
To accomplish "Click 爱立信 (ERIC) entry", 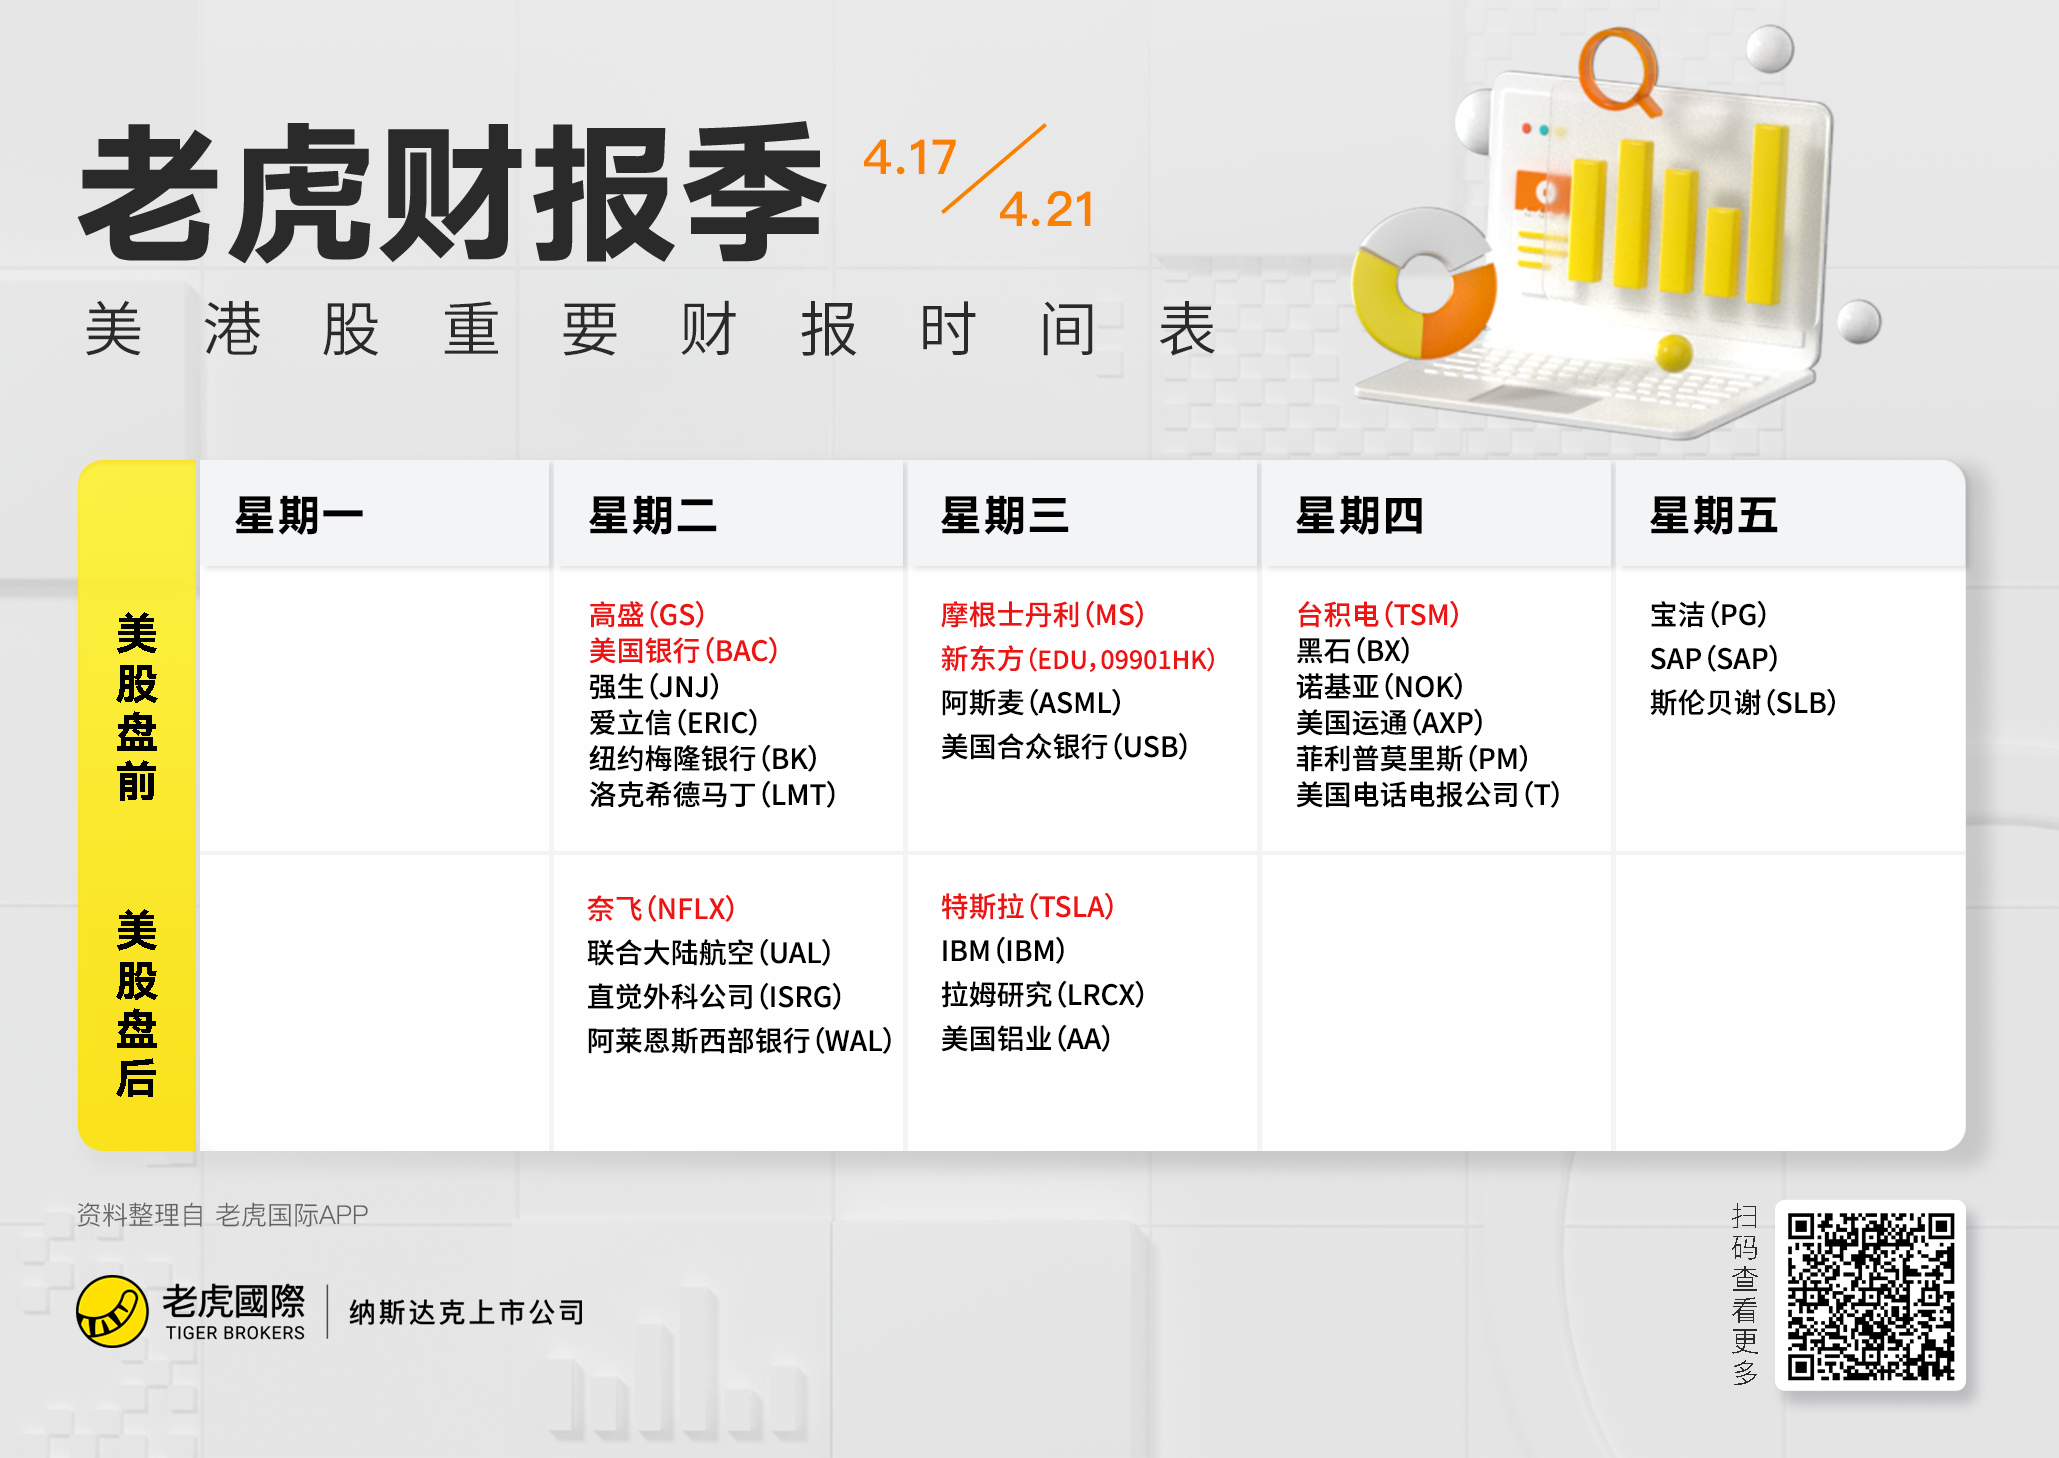I will (674, 722).
